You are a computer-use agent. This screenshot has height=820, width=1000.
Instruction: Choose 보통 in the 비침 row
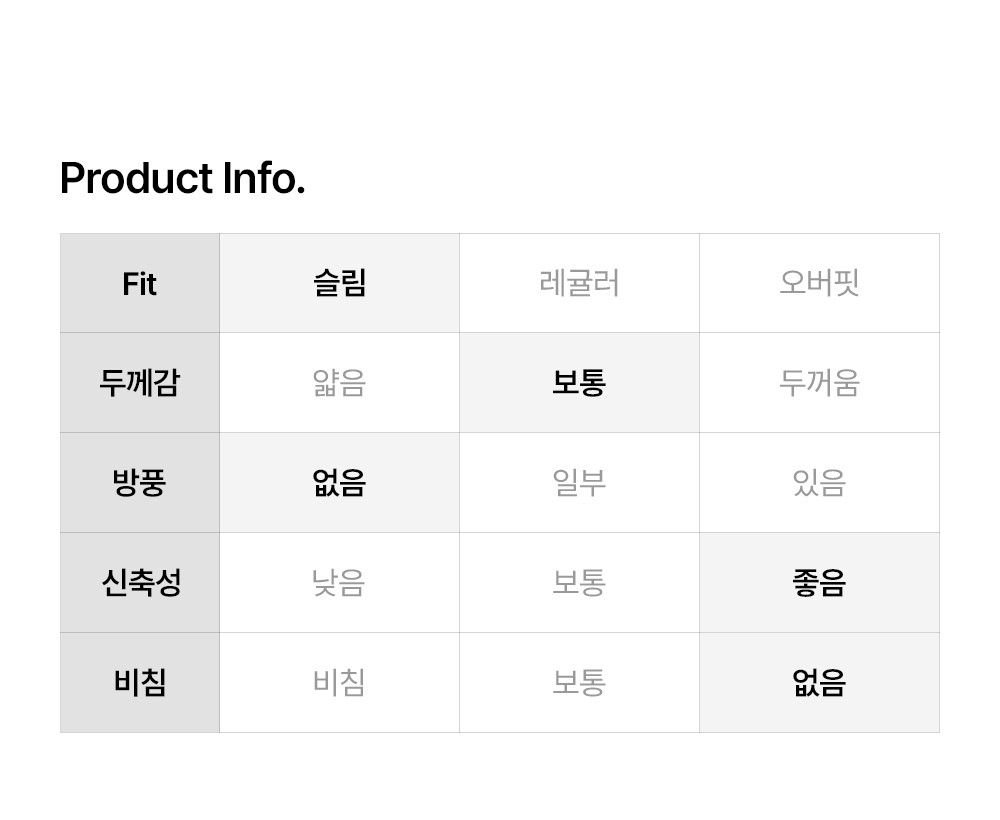tap(579, 683)
